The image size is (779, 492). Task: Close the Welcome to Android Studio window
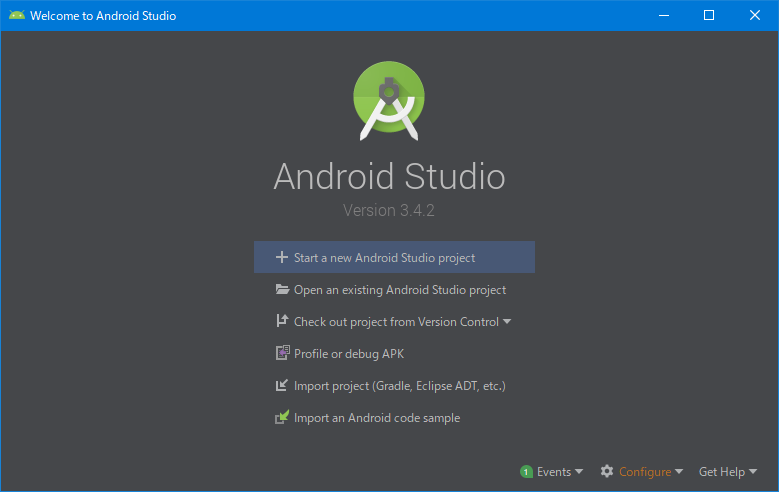[x=755, y=15]
